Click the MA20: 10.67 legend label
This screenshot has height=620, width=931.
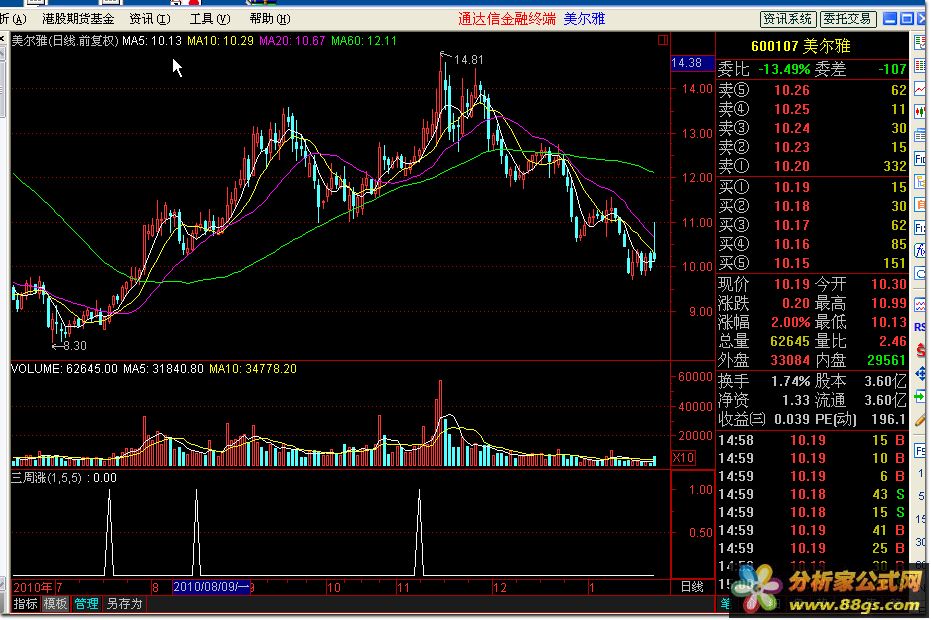tap(292, 41)
